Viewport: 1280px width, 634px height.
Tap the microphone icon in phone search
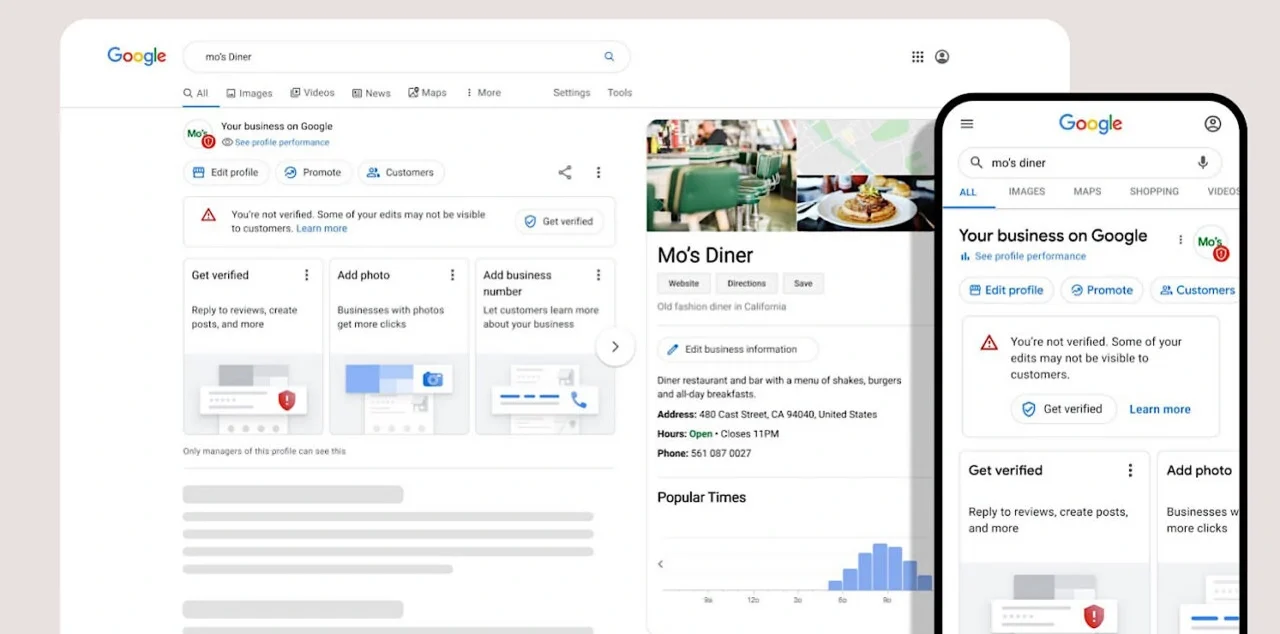click(1203, 162)
